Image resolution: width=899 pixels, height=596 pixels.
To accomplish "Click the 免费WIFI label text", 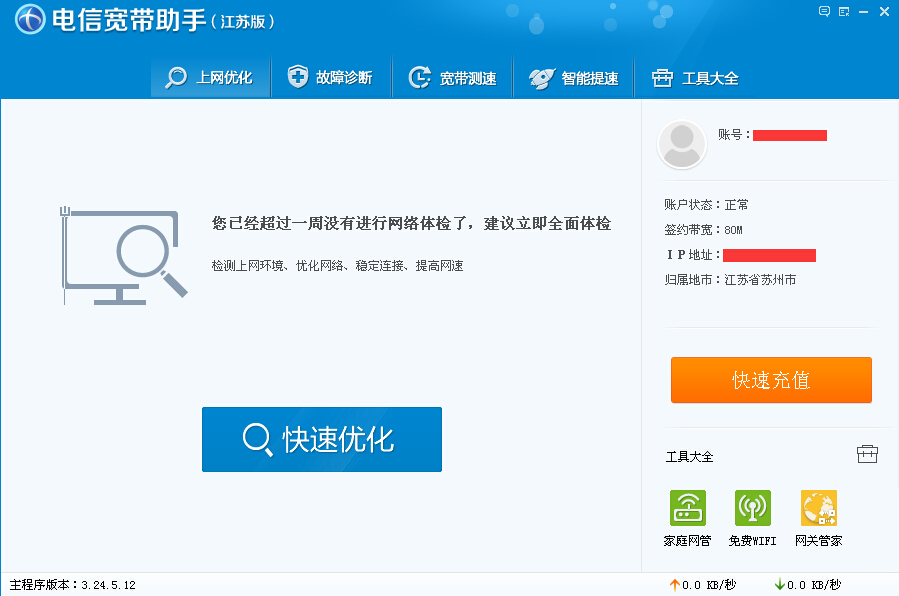I will 753,540.
